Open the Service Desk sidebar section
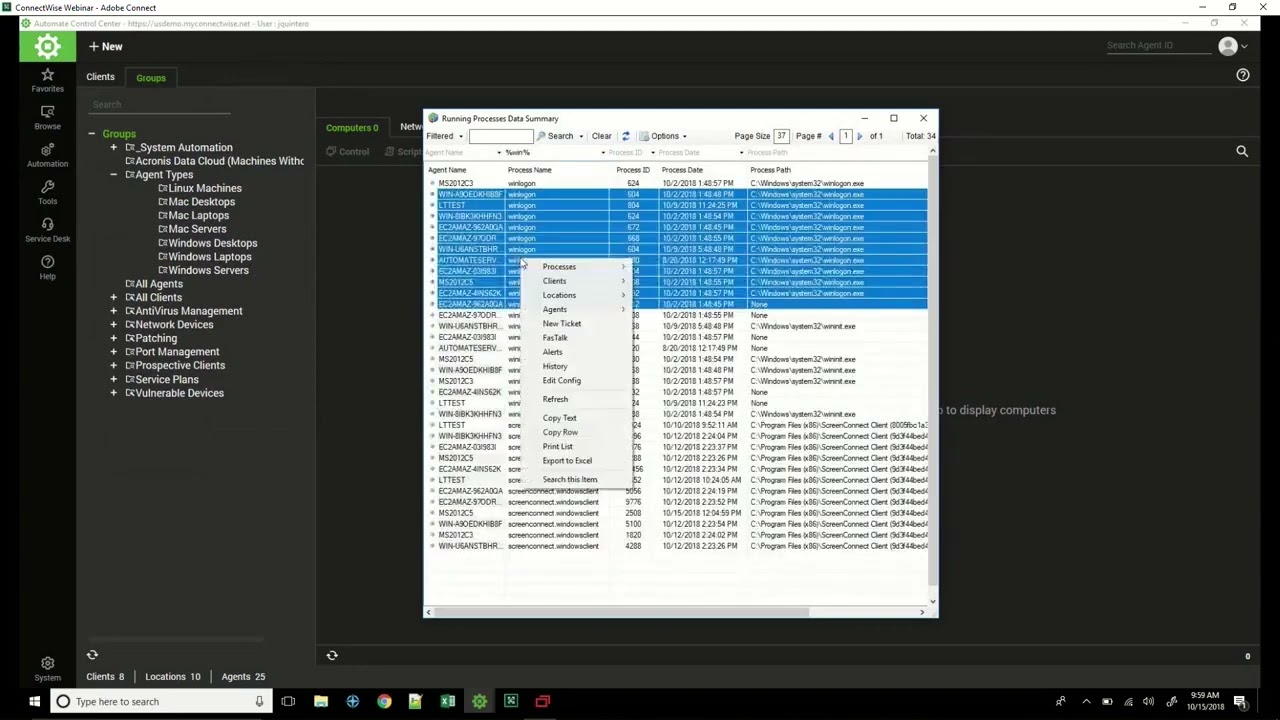The height and width of the screenshot is (720, 1280). click(47, 230)
